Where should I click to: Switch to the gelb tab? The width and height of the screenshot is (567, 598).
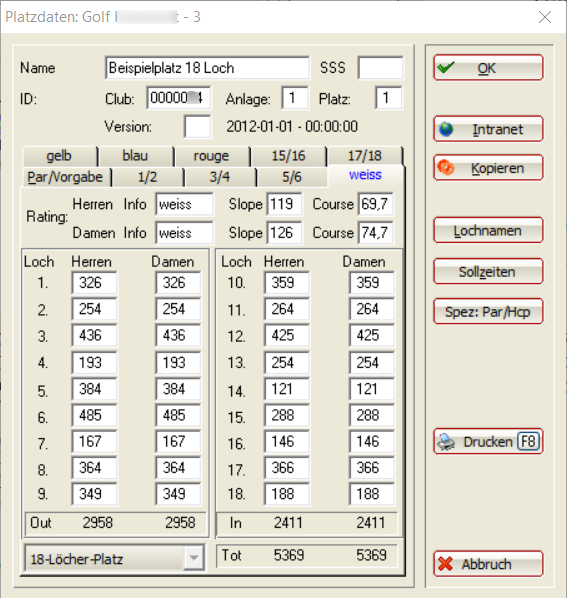pos(59,156)
